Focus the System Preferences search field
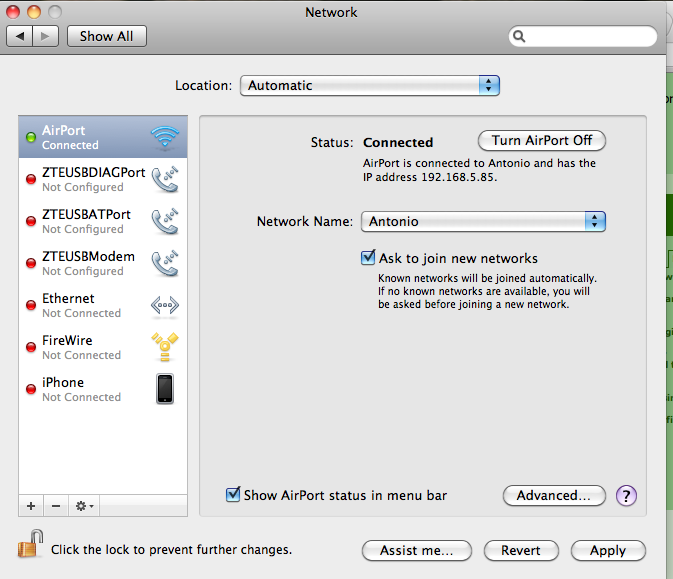This screenshot has width=673, height=579. click(x=583, y=36)
